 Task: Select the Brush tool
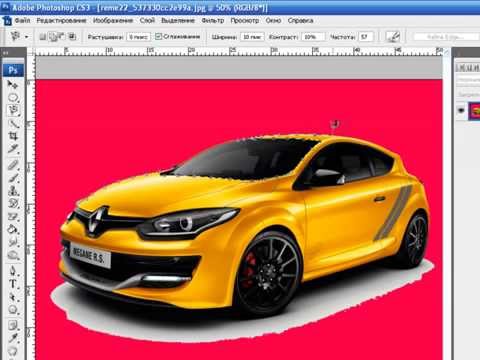(x=13, y=178)
